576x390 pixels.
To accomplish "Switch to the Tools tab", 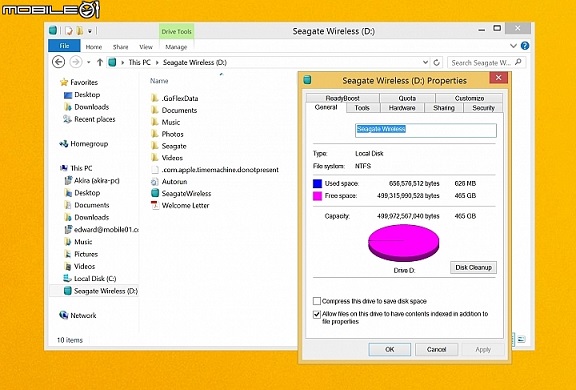I will coord(362,108).
